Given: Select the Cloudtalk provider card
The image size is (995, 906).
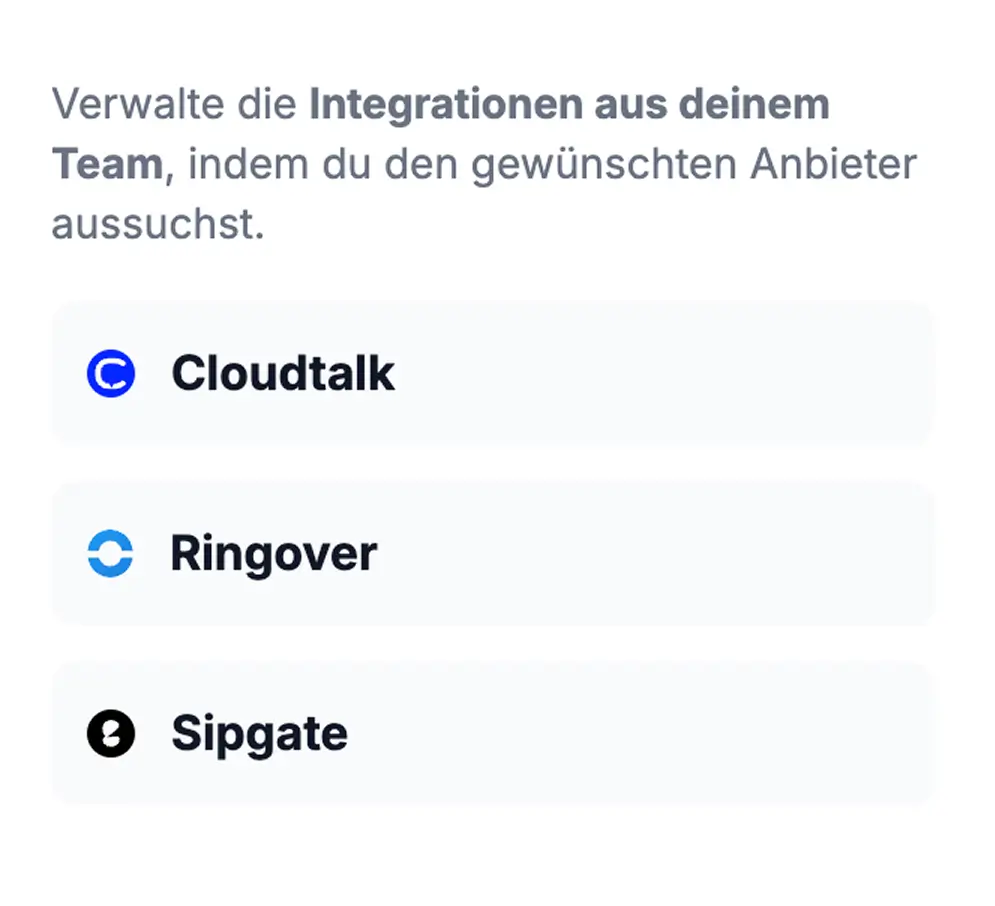Looking at the screenshot, I should click(x=495, y=373).
